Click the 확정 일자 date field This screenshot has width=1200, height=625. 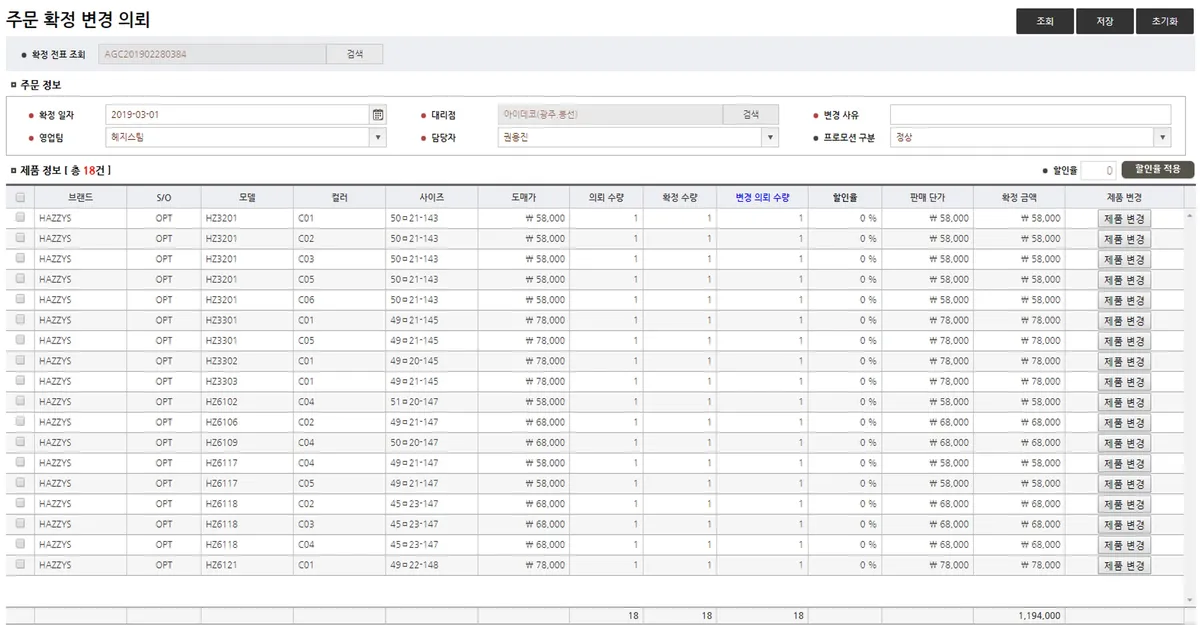pos(237,114)
